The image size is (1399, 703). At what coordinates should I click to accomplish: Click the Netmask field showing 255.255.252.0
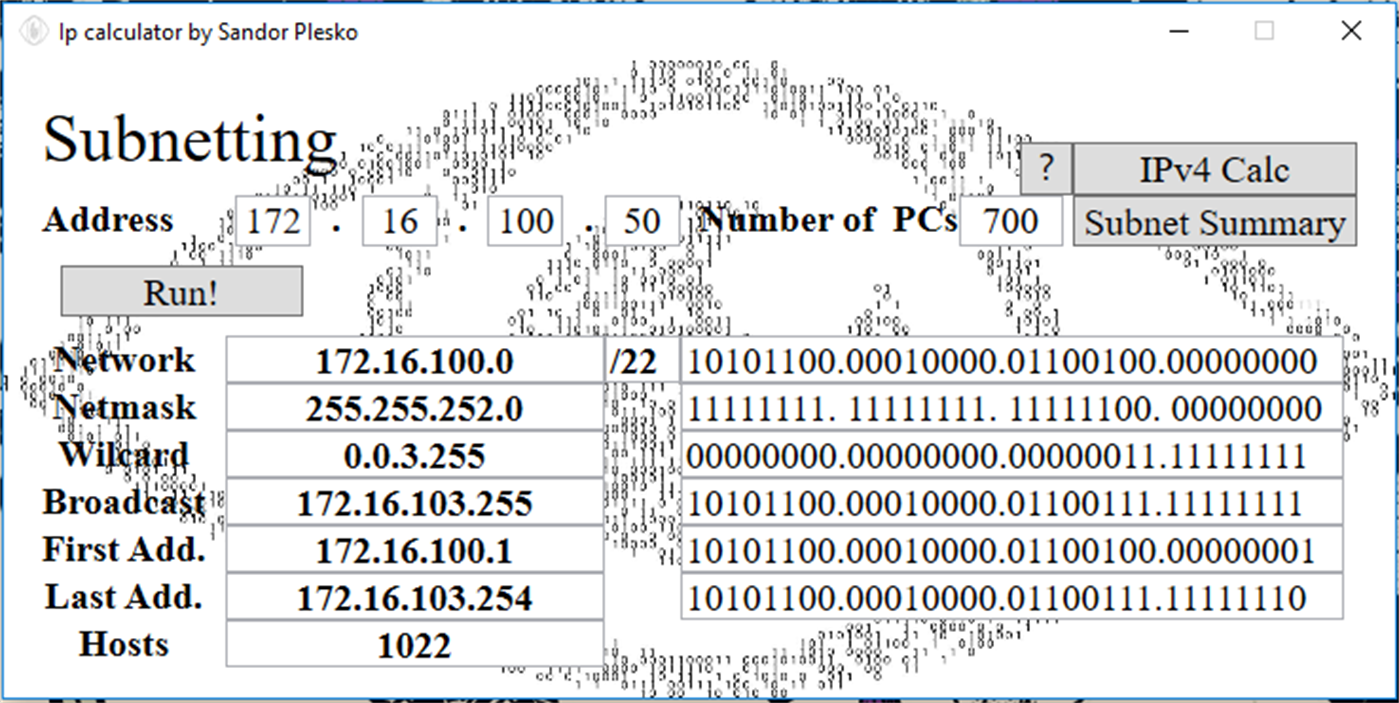coord(414,408)
